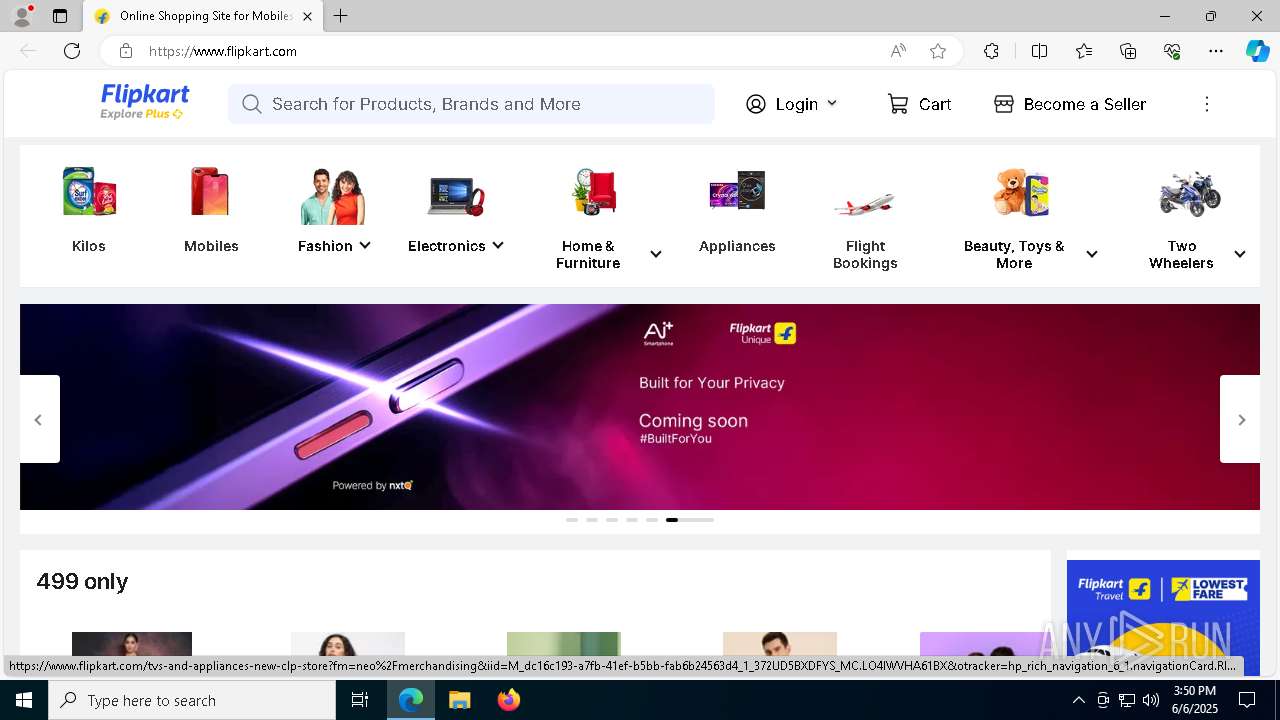
Task: Open the taskbar clock and date
Action: (1194, 700)
